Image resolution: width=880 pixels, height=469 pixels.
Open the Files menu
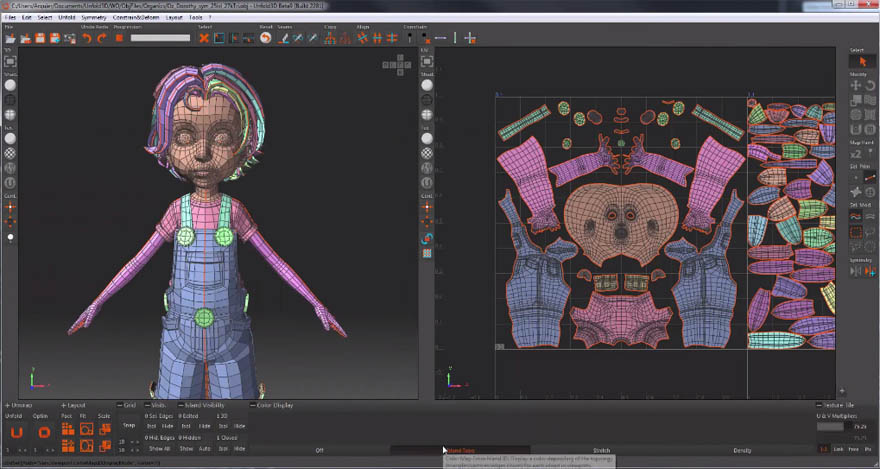coord(10,17)
